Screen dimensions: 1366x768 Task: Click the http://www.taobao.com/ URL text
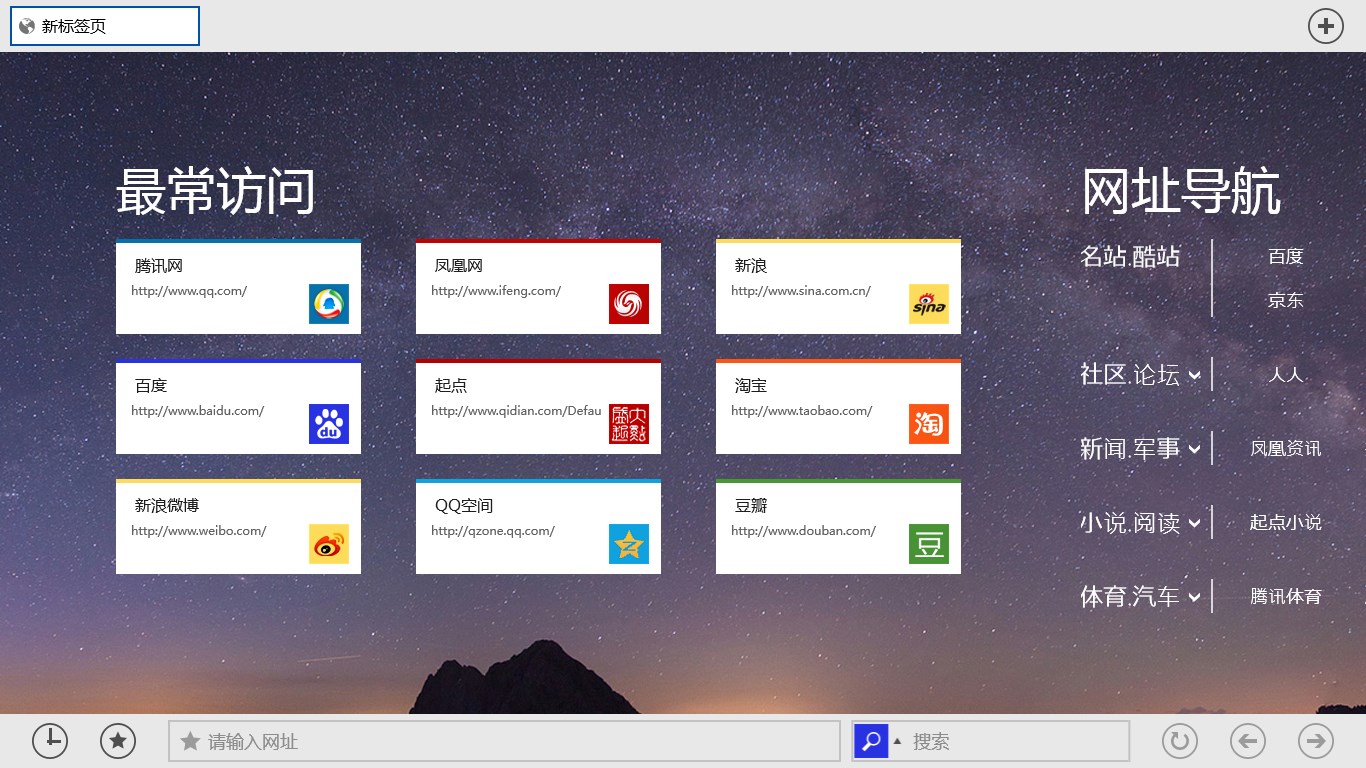[802, 411]
